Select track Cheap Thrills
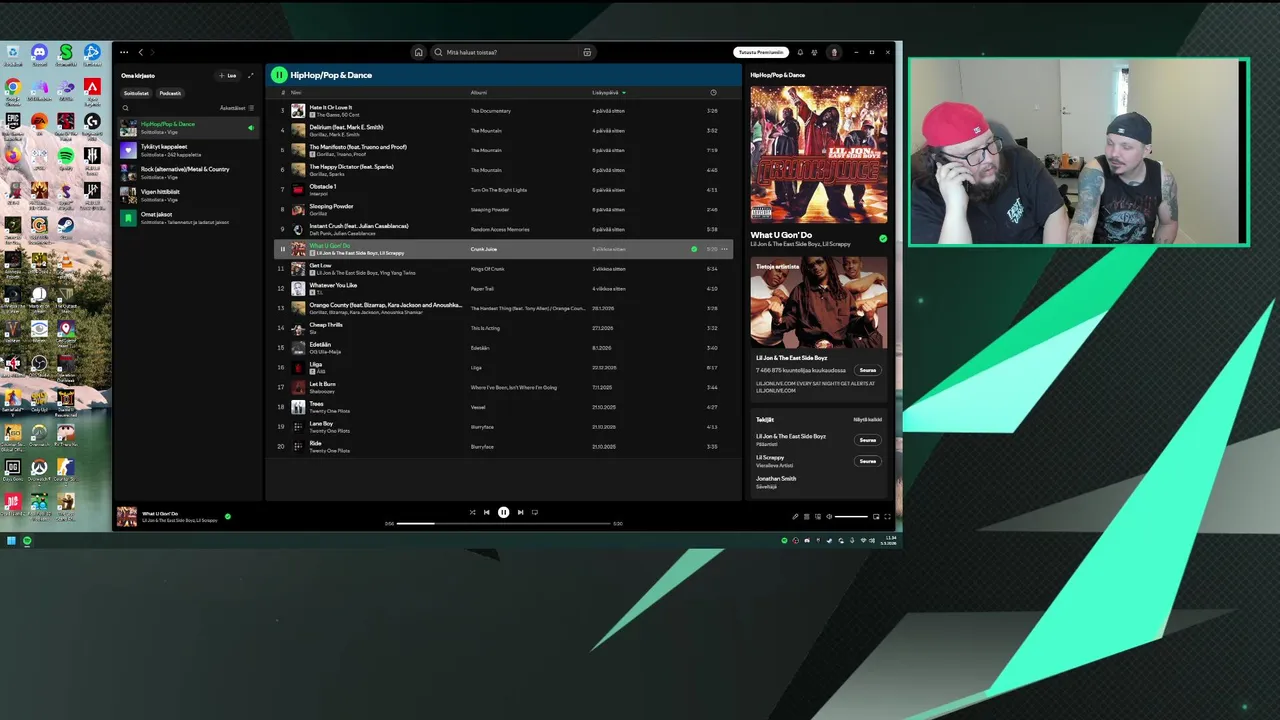The image size is (1280, 720). click(503, 328)
